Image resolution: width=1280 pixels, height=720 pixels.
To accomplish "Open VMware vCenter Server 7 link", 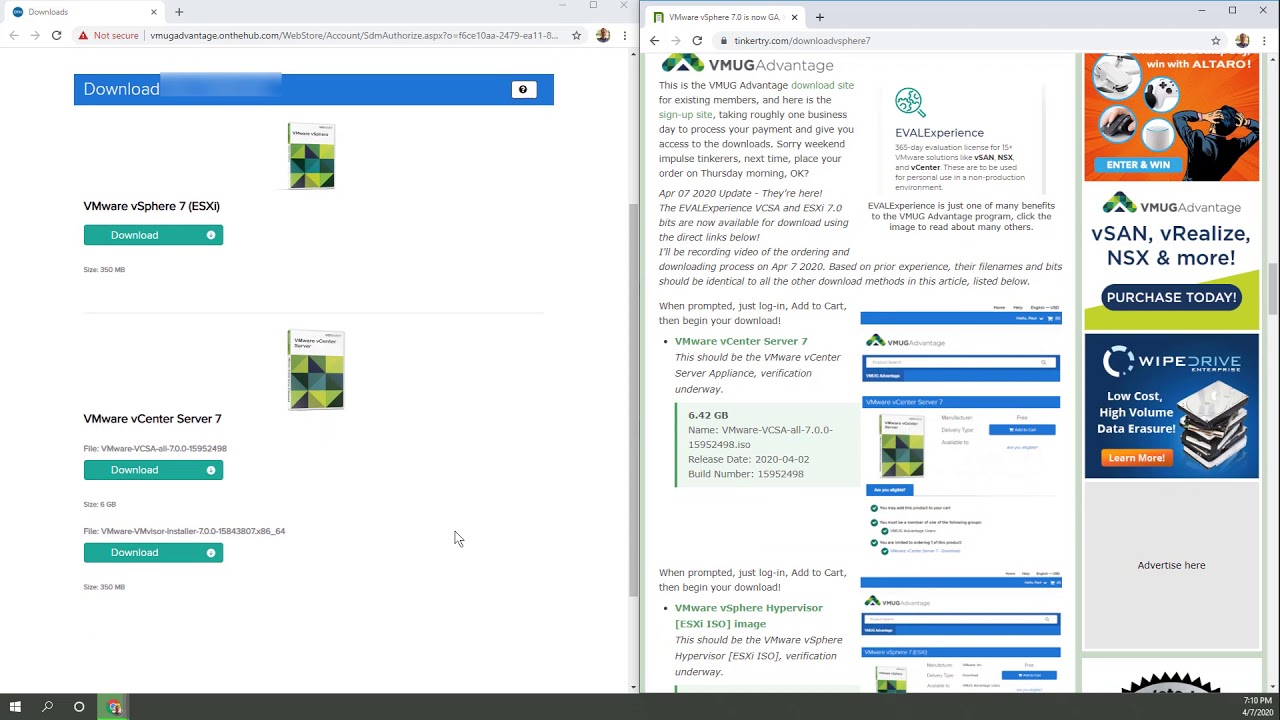I will point(741,341).
